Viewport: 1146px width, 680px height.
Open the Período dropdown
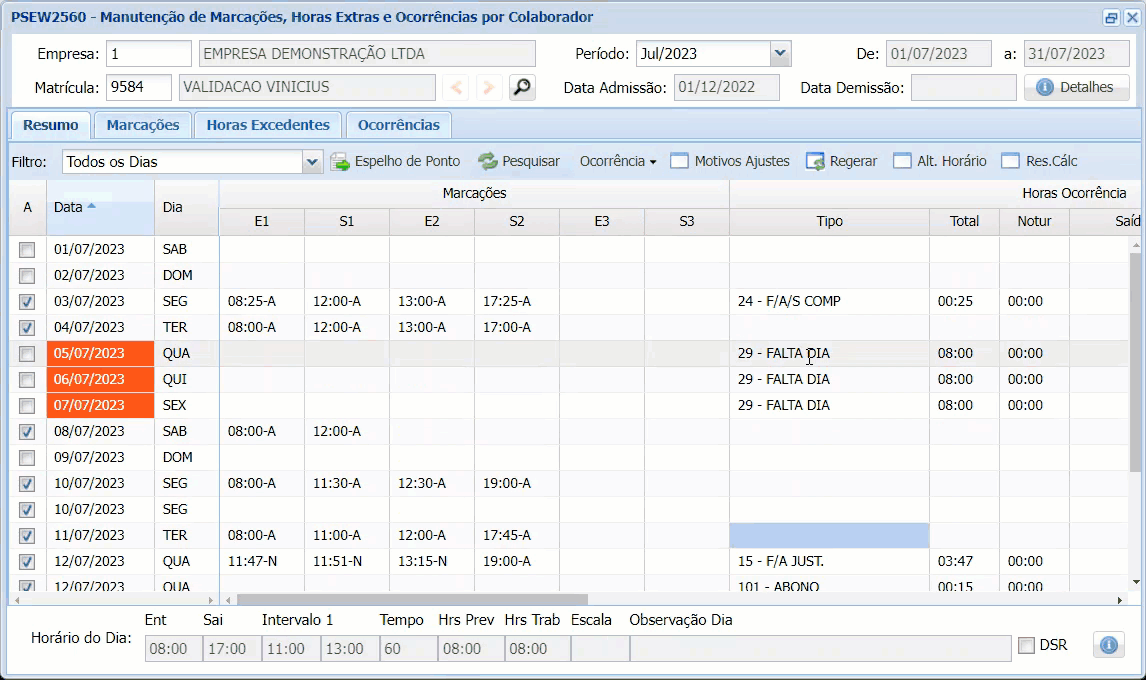(780, 54)
